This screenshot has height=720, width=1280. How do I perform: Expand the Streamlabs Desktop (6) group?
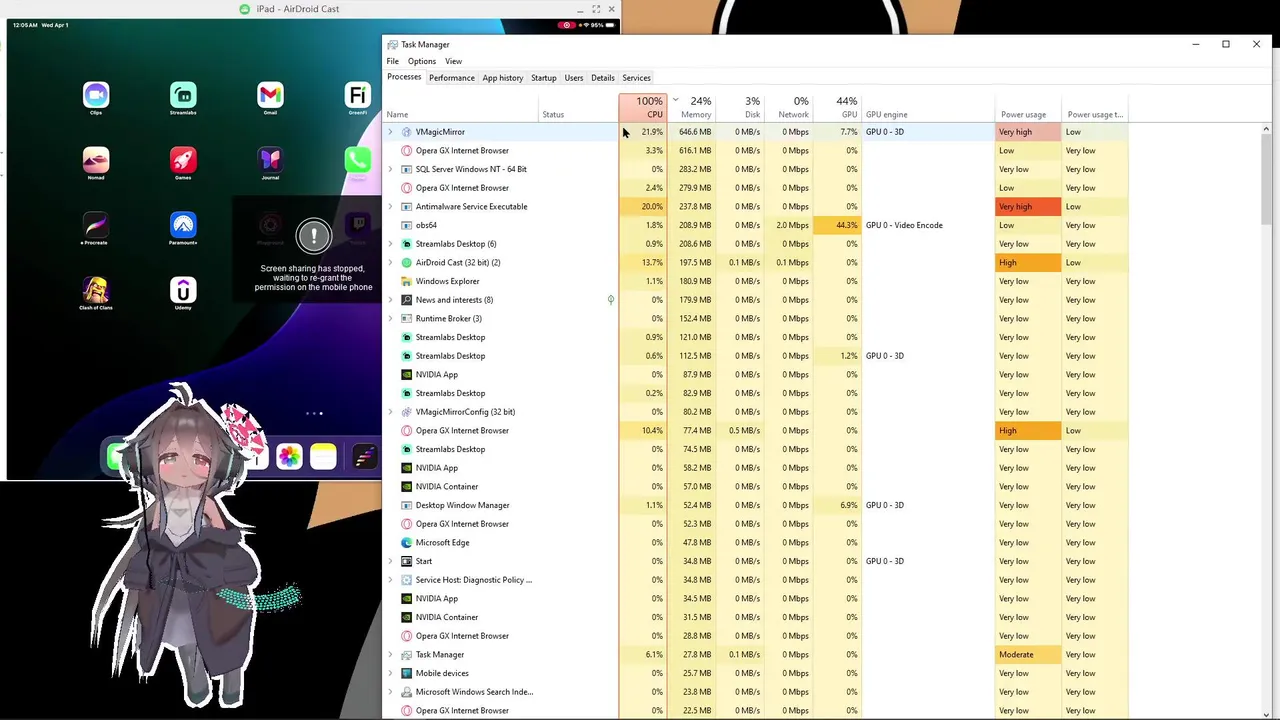click(x=390, y=244)
